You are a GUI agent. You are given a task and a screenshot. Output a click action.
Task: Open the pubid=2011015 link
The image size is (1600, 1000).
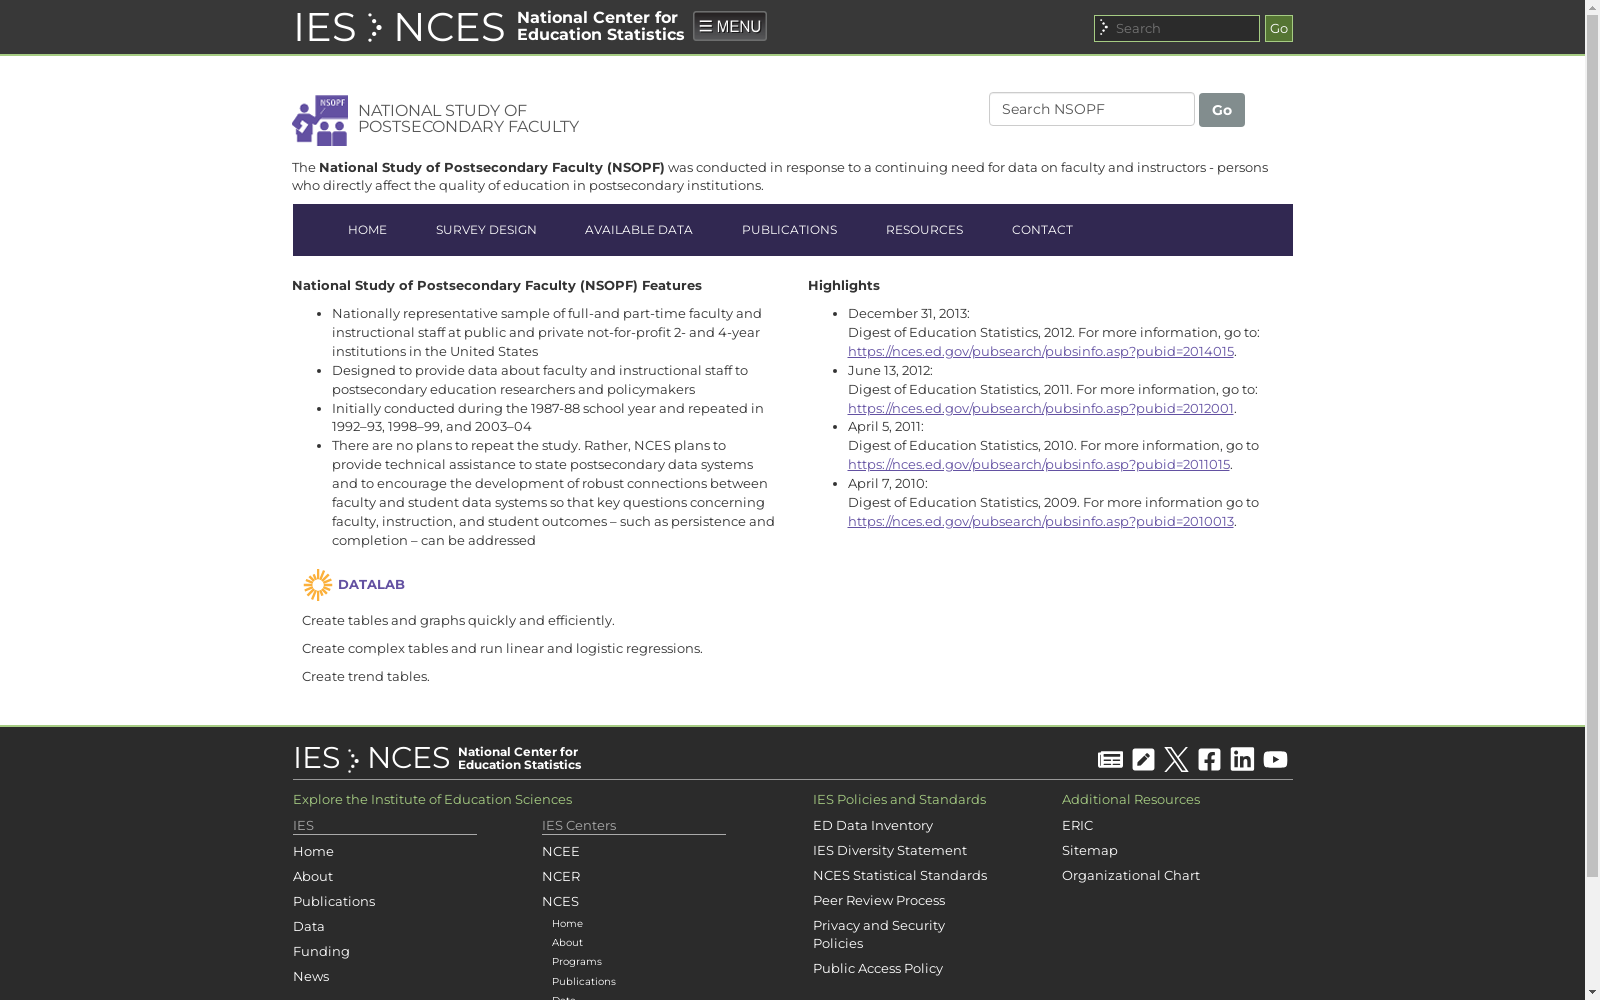[1038, 464]
